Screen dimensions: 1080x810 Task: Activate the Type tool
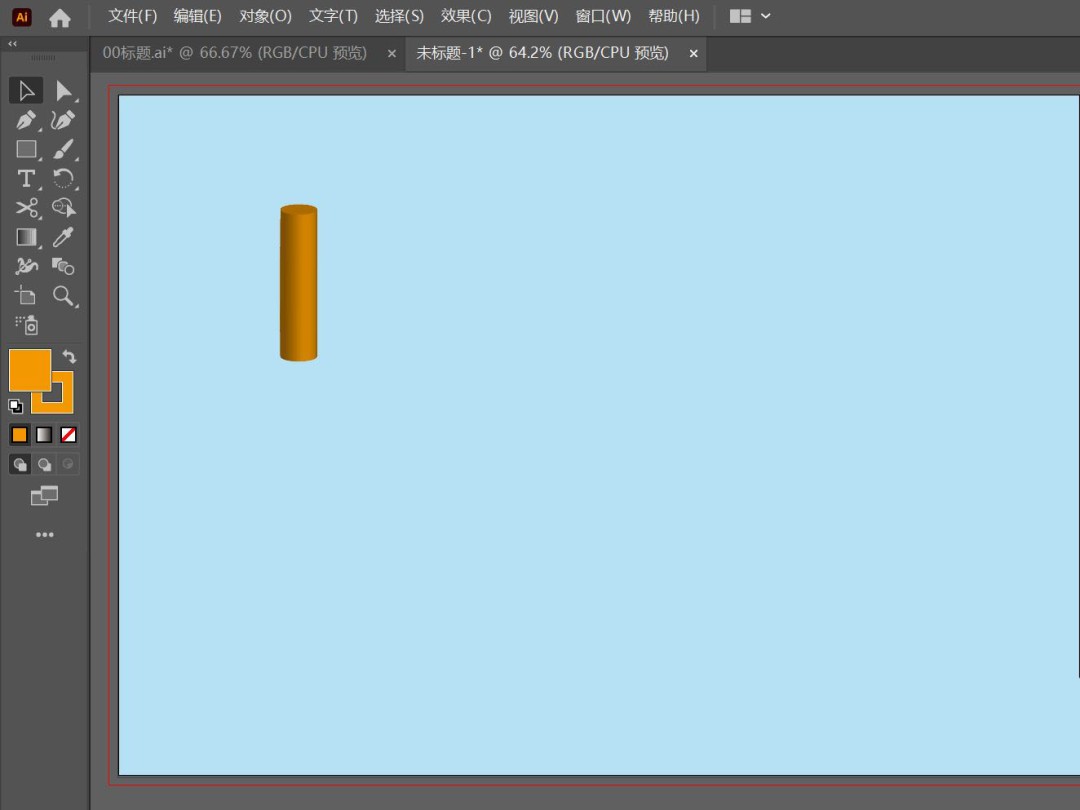(x=26, y=179)
